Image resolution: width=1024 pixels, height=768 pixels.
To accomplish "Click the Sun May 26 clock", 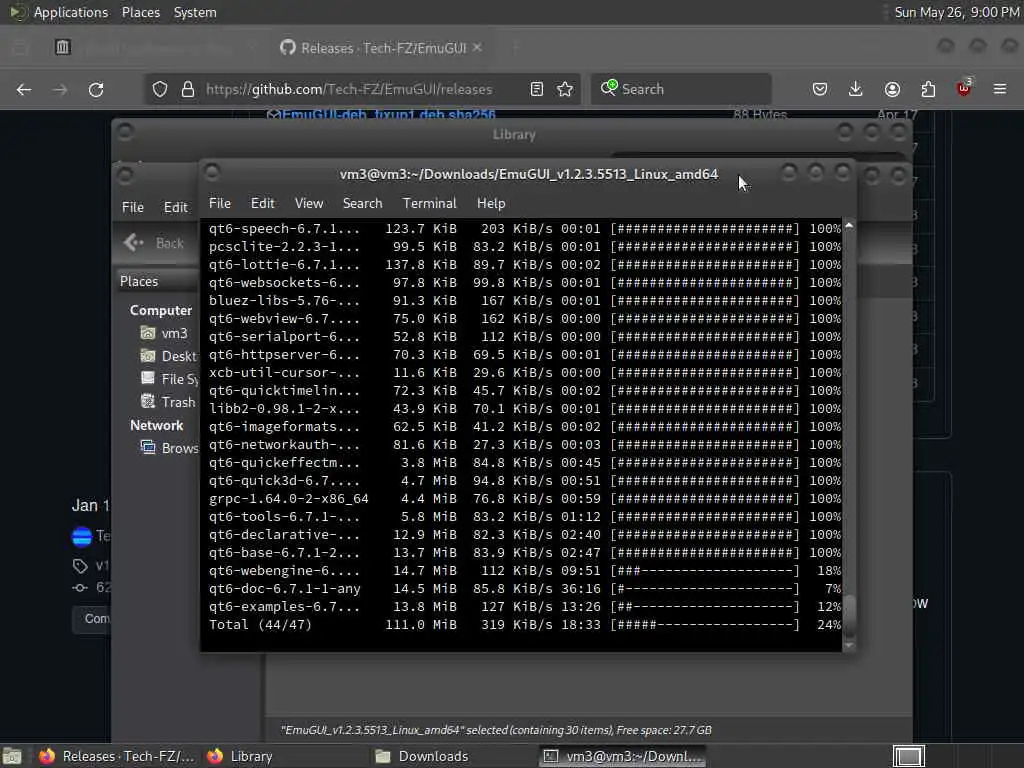I will [x=956, y=12].
